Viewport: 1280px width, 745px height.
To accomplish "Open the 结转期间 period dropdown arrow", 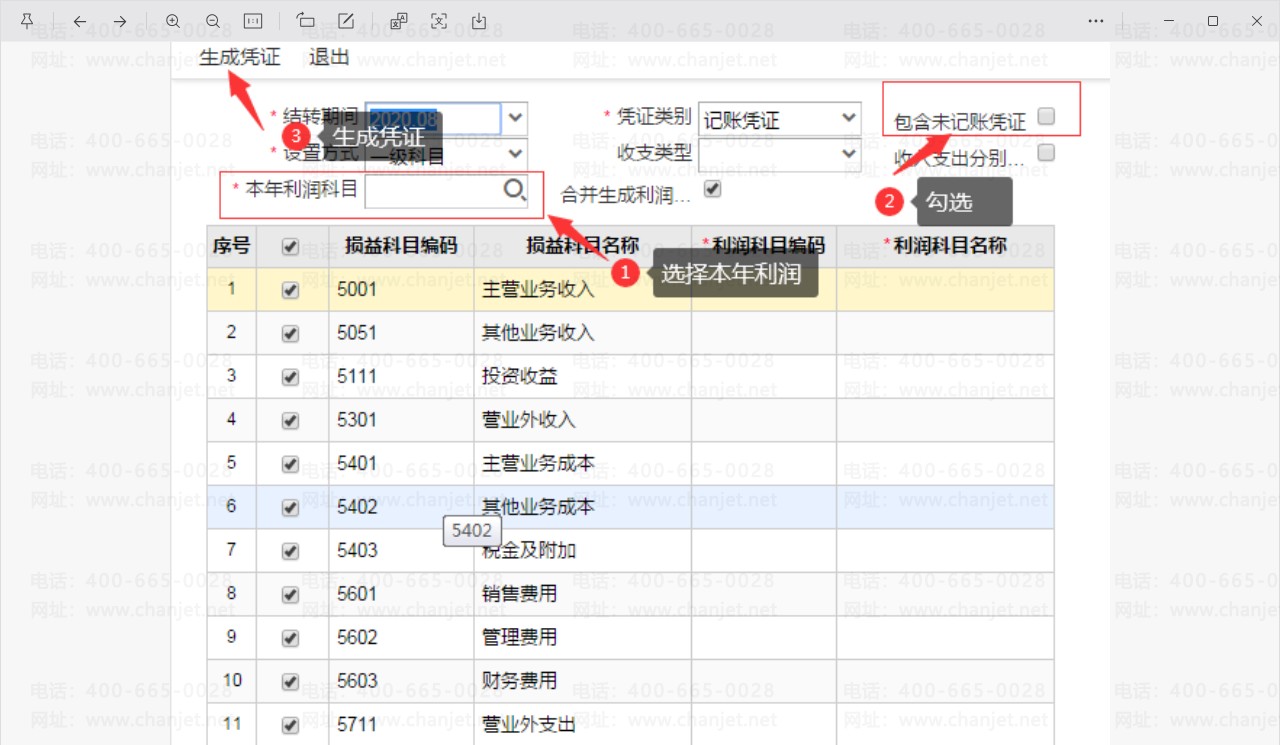I will (514, 118).
